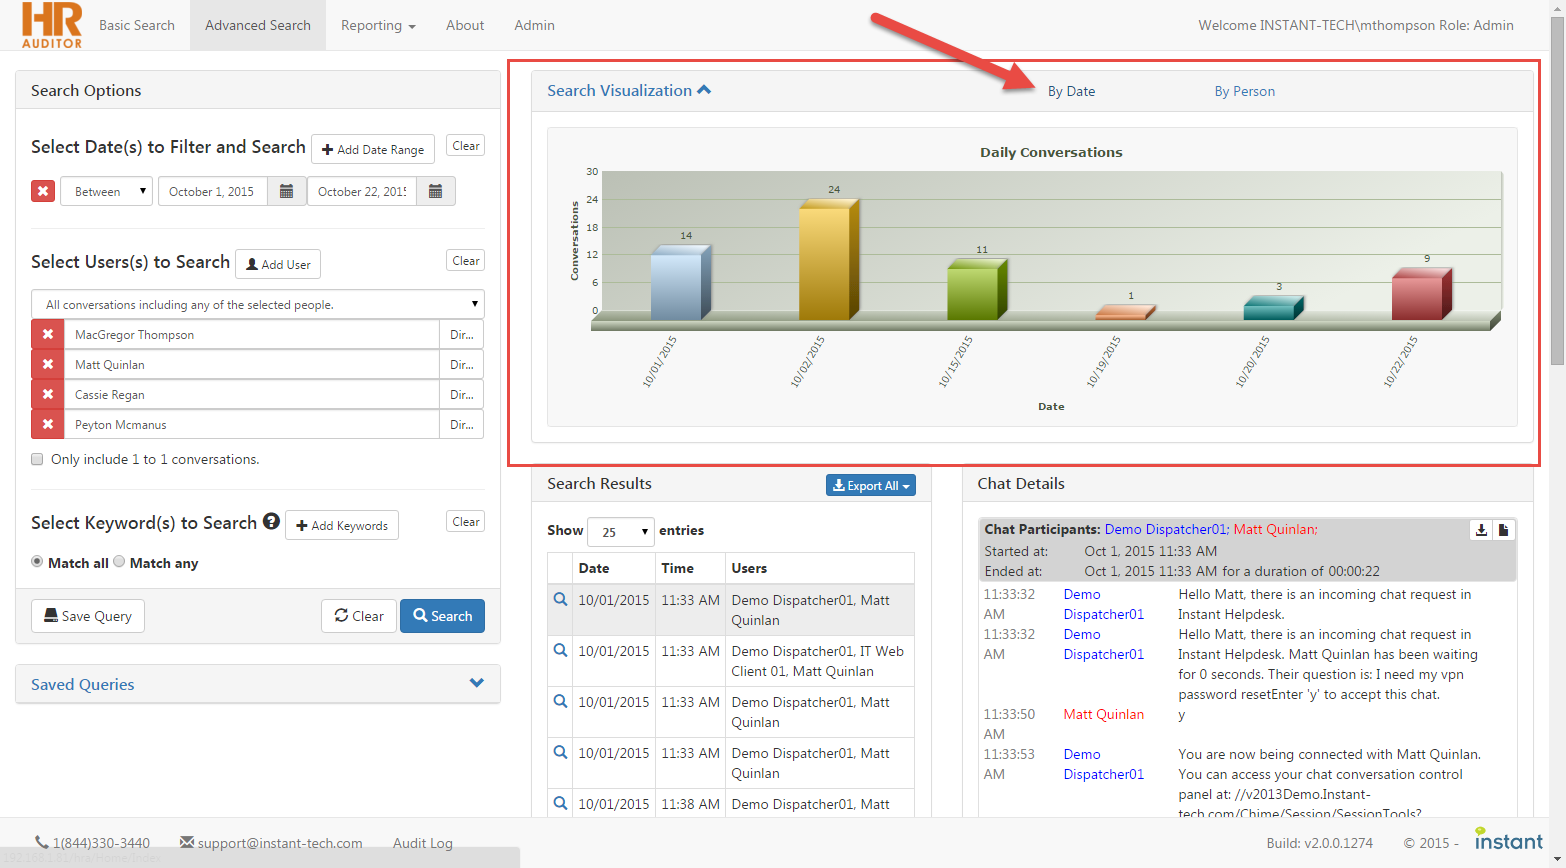The image size is (1566, 868).
Task: Remove user Peyton Mcmanus
Action: pos(48,424)
